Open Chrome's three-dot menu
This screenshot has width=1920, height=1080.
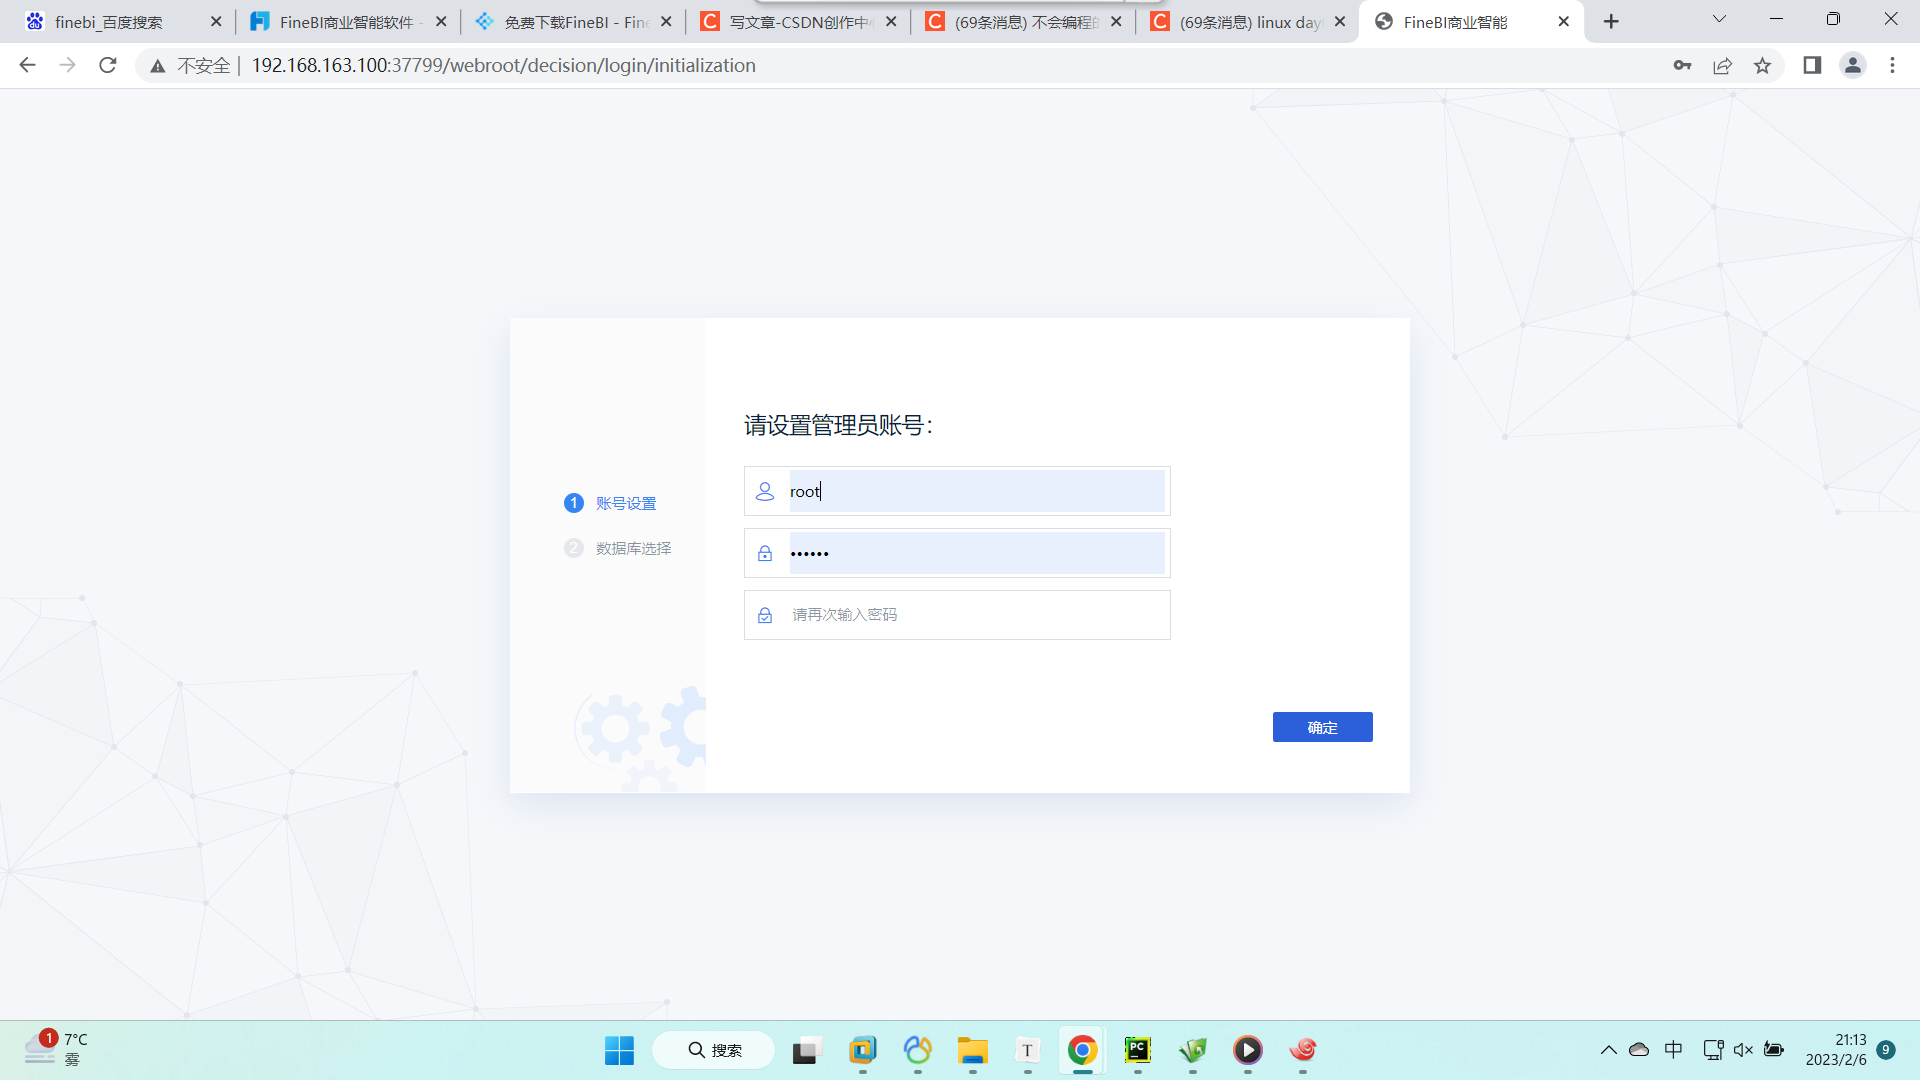point(1892,65)
